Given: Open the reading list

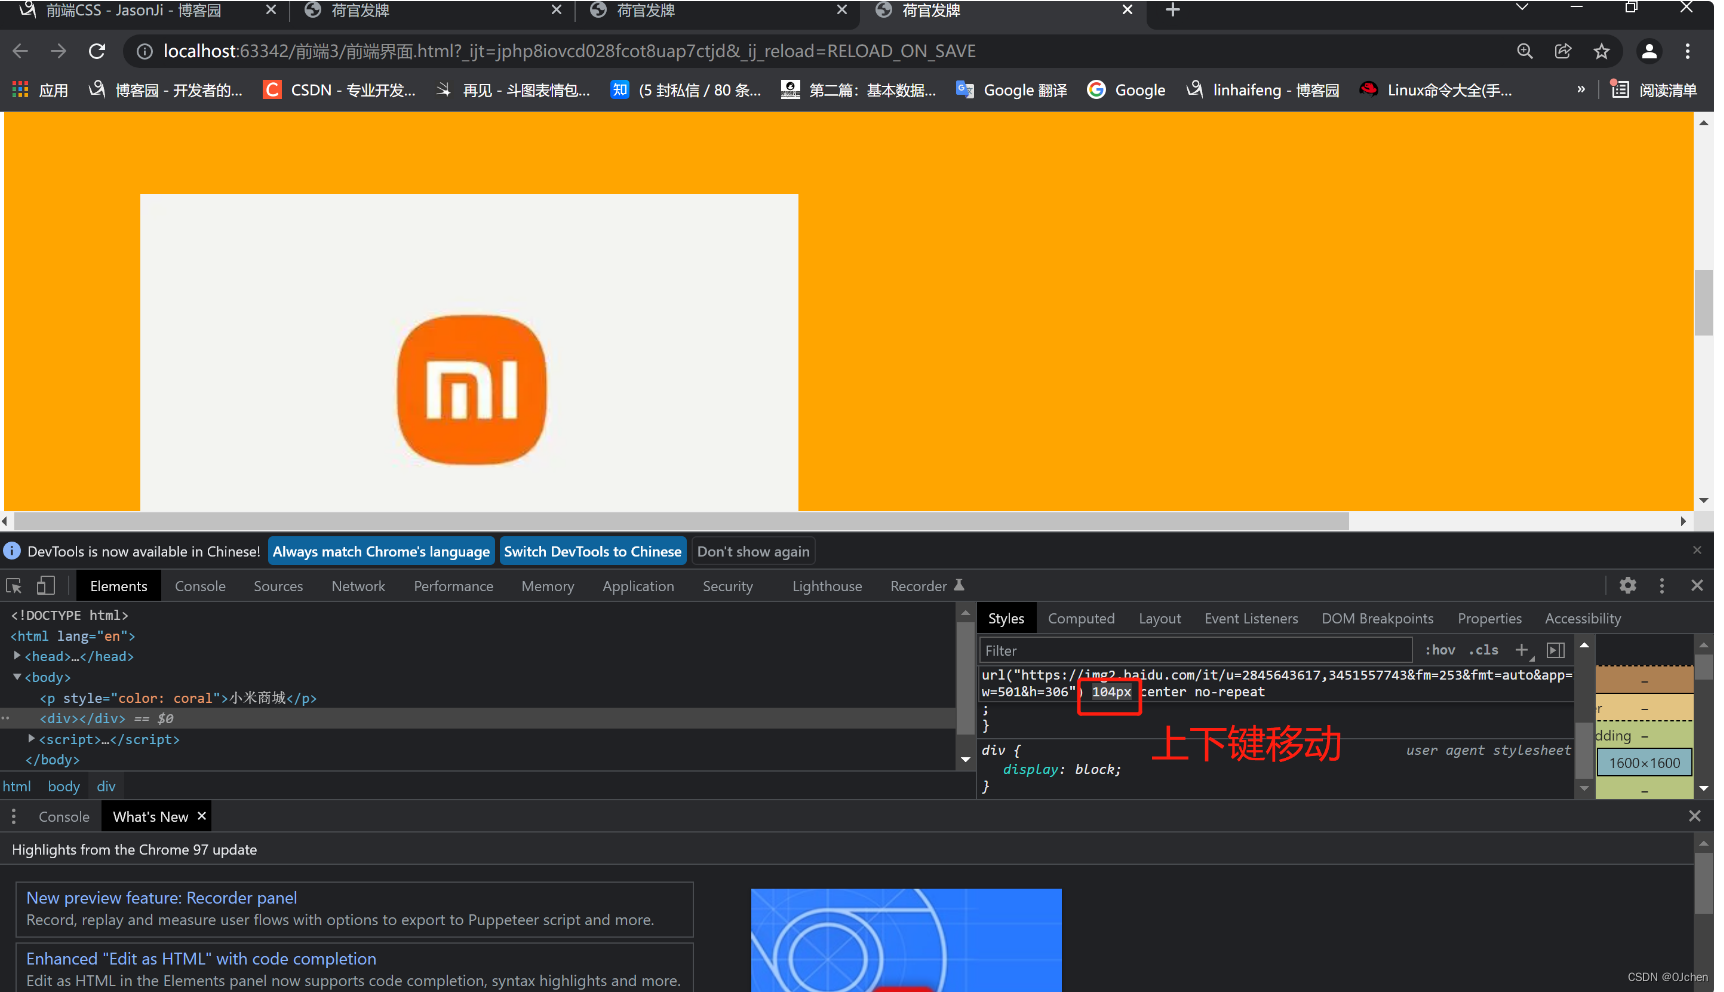Looking at the screenshot, I should 1654,90.
